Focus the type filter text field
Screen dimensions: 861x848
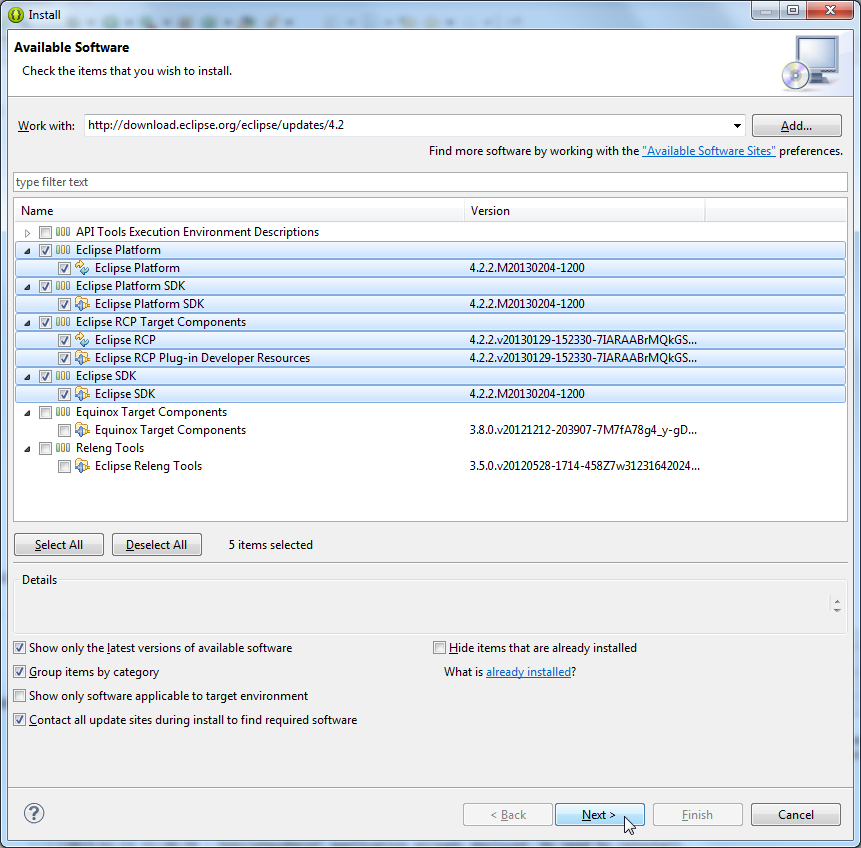[430, 182]
